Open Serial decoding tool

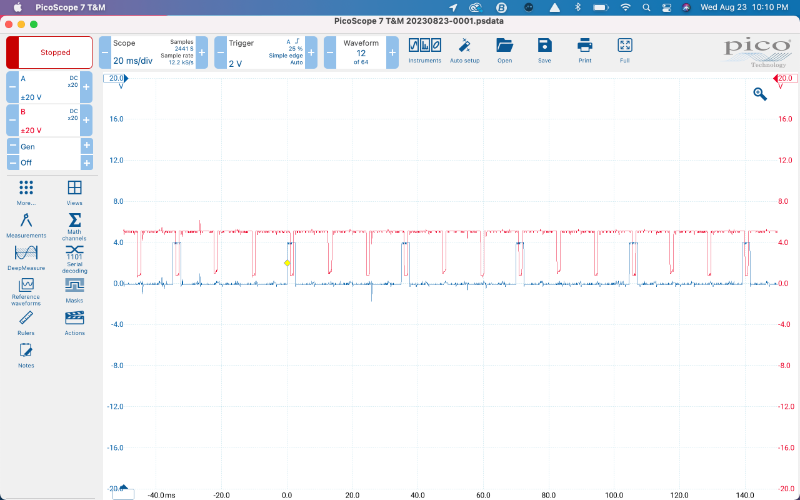(x=74, y=257)
